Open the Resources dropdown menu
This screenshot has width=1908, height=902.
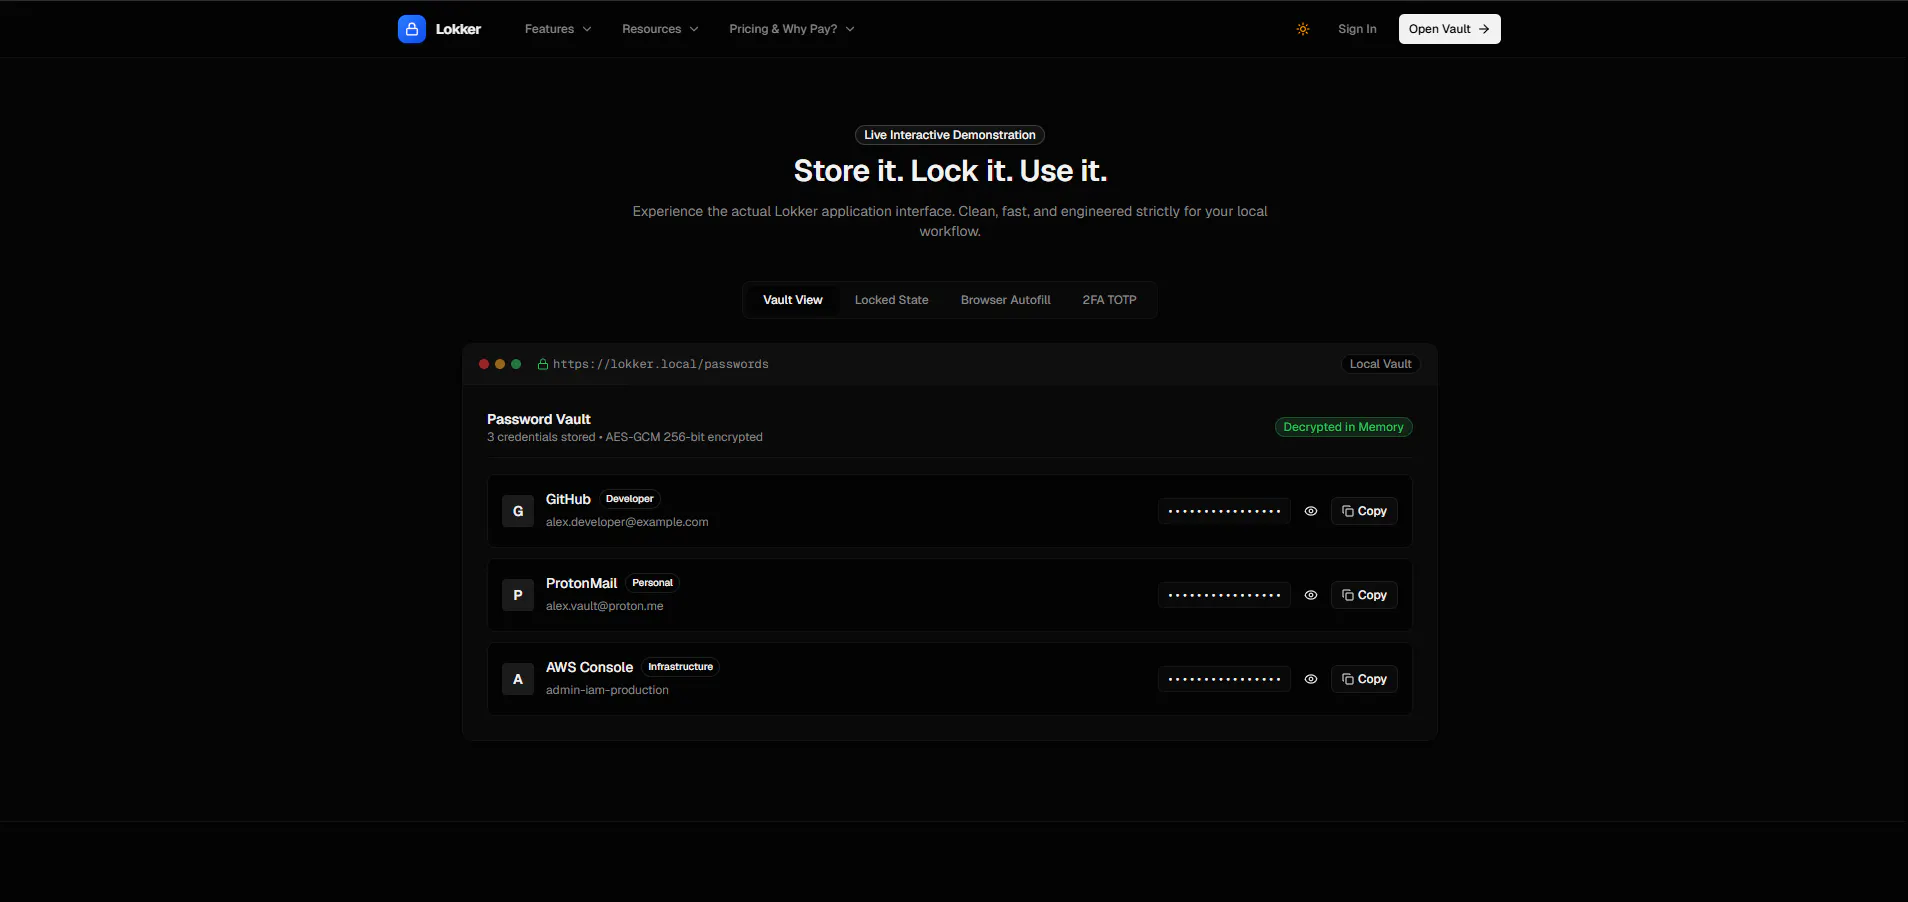(x=660, y=29)
